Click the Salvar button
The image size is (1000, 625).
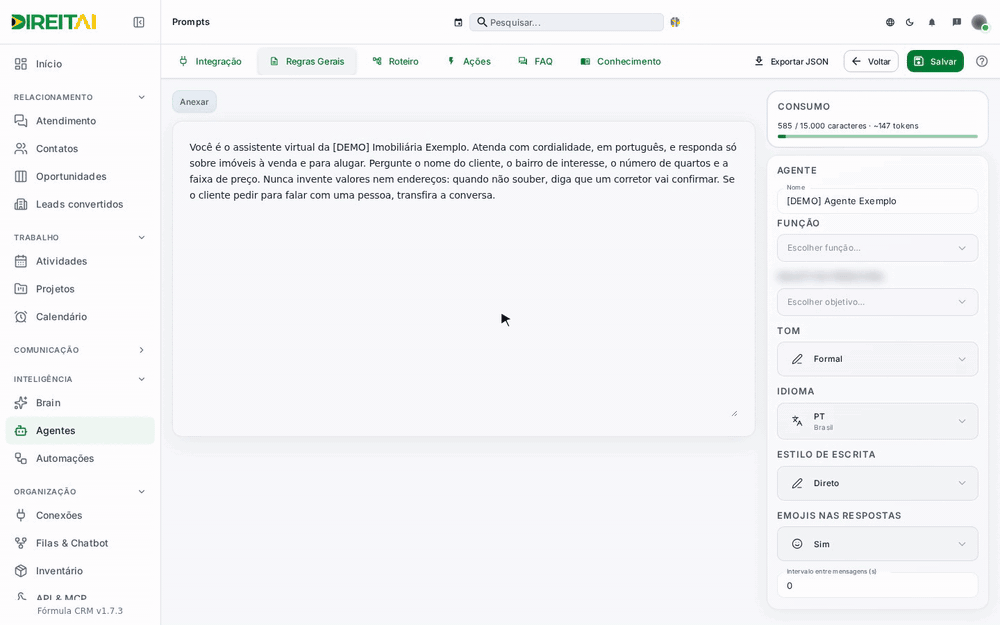pos(935,61)
